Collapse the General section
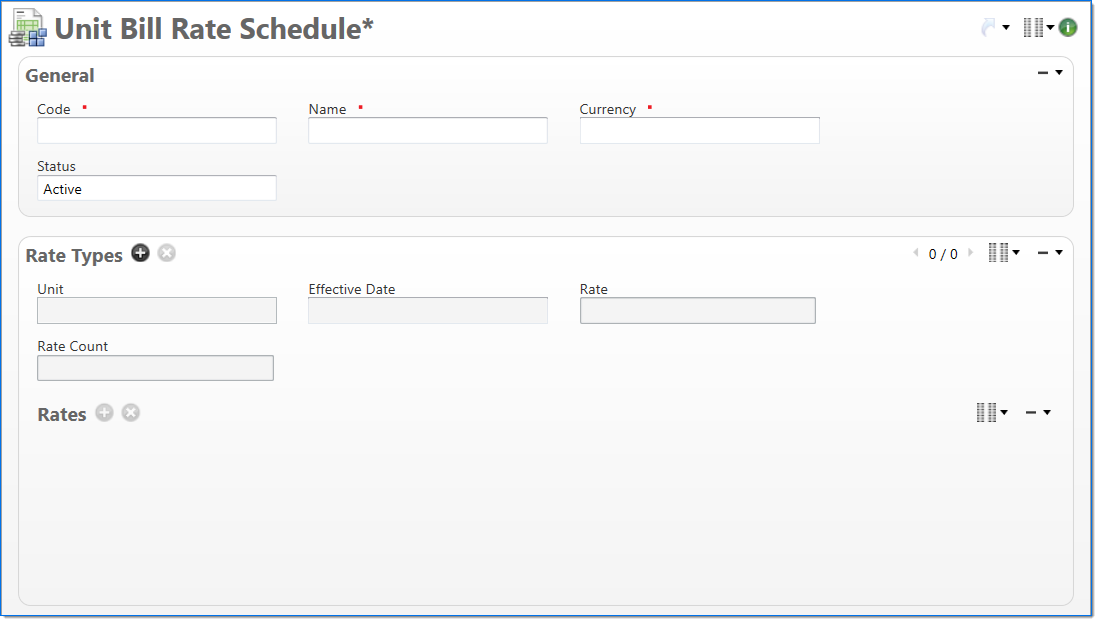Viewport: 1098px width, 622px height. point(1044,73)
